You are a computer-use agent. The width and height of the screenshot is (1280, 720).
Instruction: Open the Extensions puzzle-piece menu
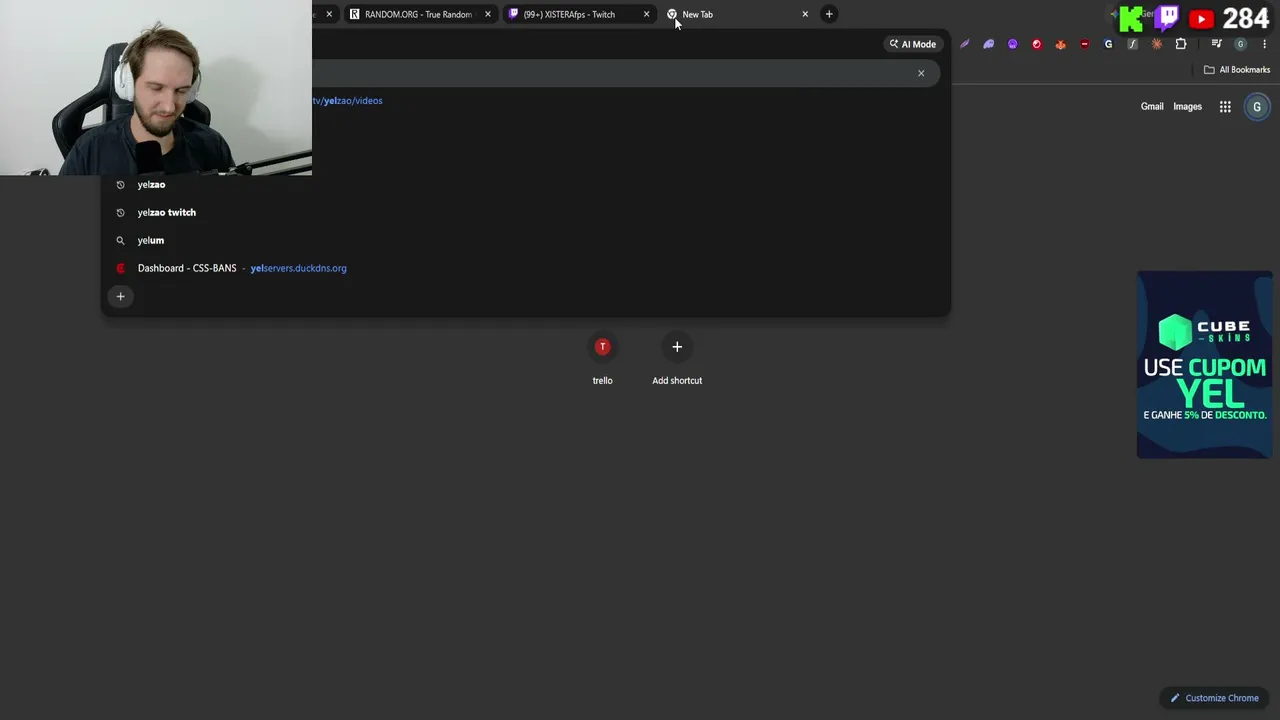pyautogui.click(x=1181, y=44)
